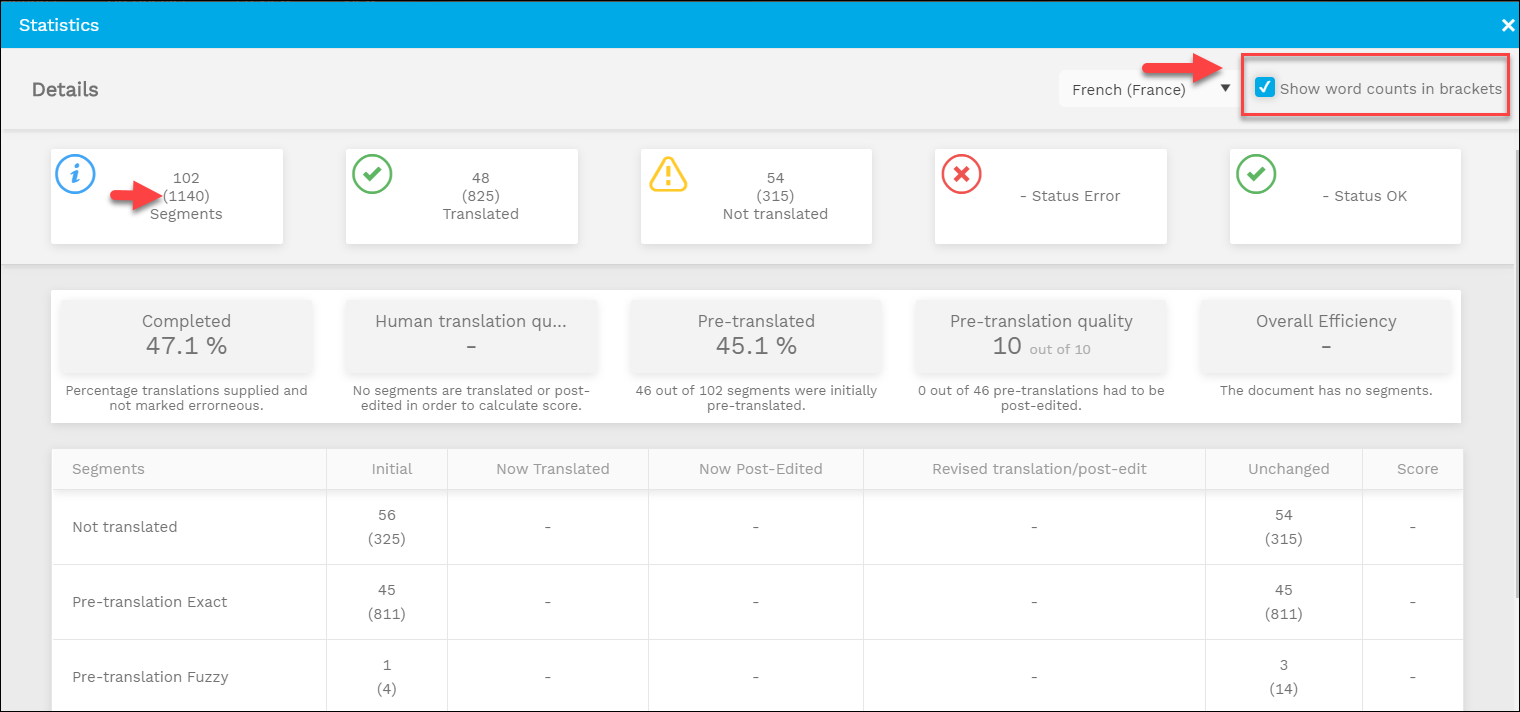Click the yellow warning icon on Not translated card

tap(668, 175)
